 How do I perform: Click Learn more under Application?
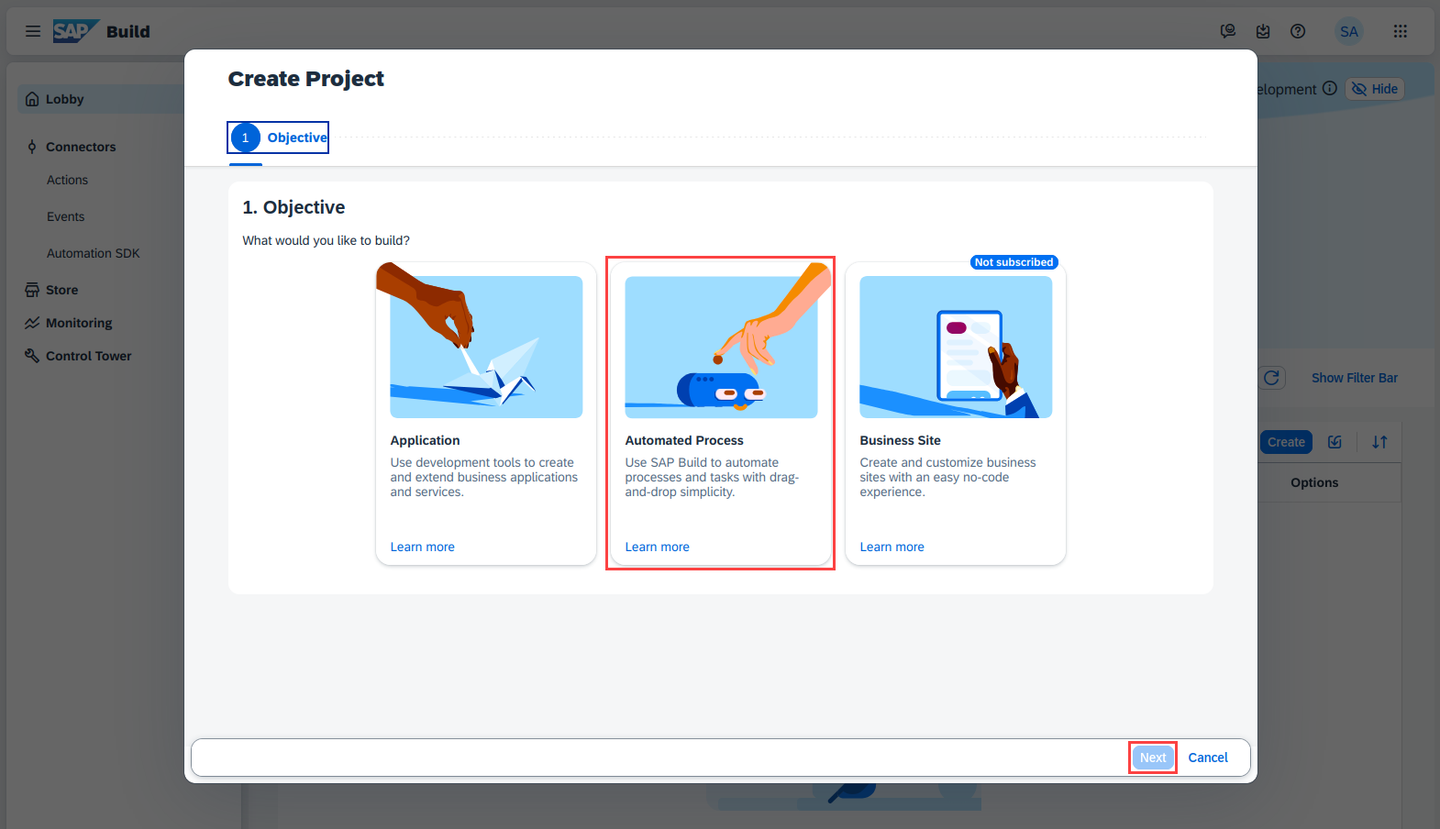(422, 547)
